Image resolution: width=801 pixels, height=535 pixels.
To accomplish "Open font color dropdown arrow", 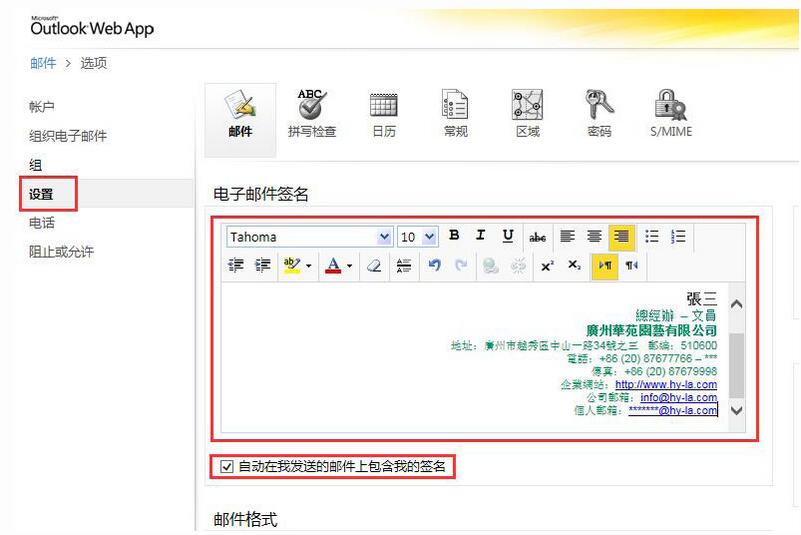I will 349,266.
